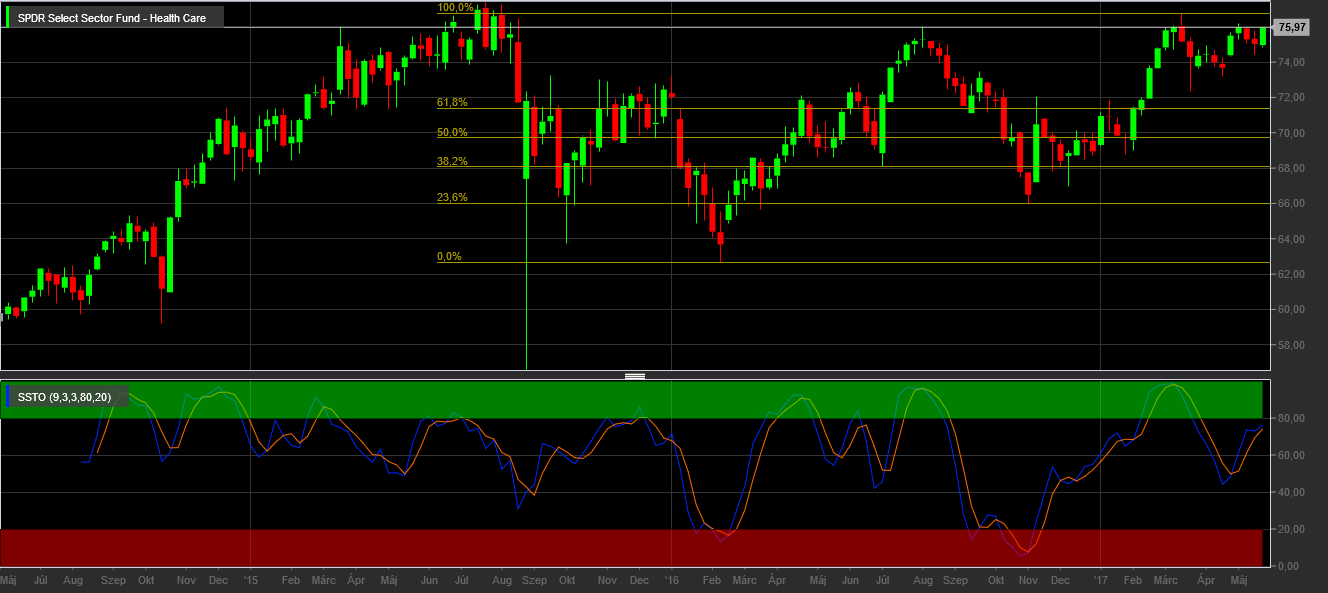Viewport: 1328px width, 593px height.
Task: Select the 0,0% Fibonacci level label
Action: point(449,257)
